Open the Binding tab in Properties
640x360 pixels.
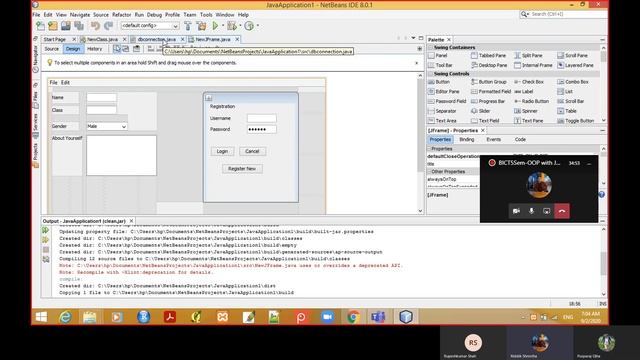467,140
